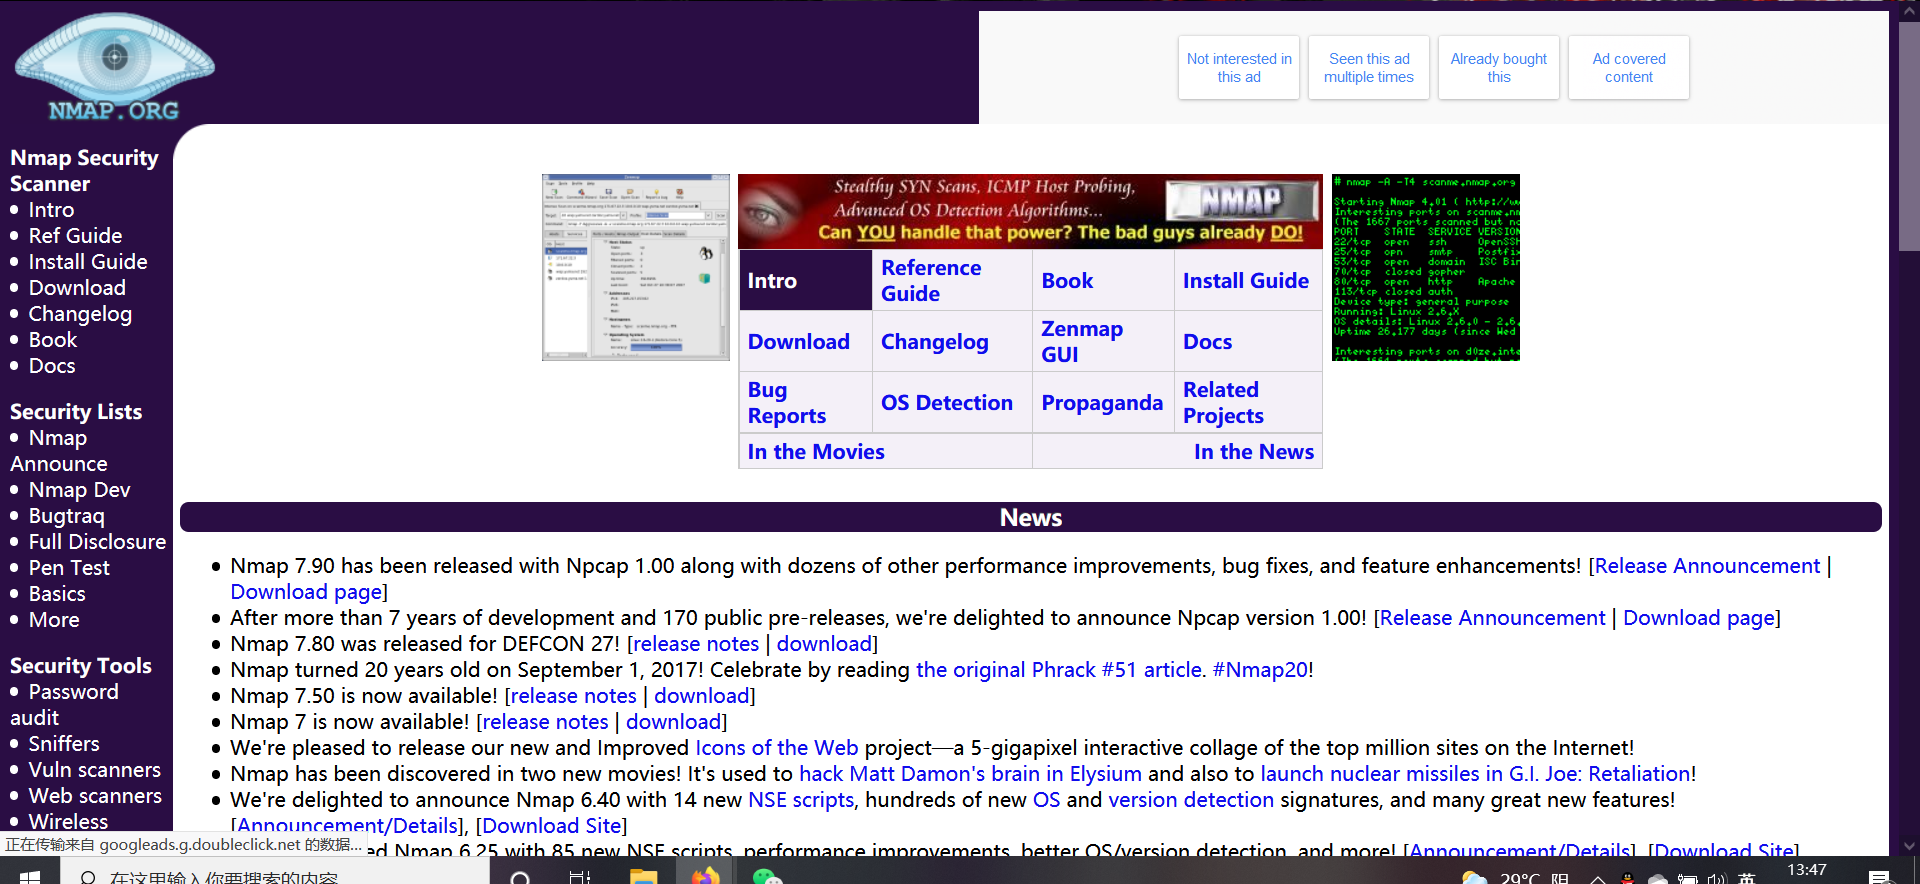Open Related Projects navigation entry
This screenshot has width=1920, height=884.
coord(1223,403)
